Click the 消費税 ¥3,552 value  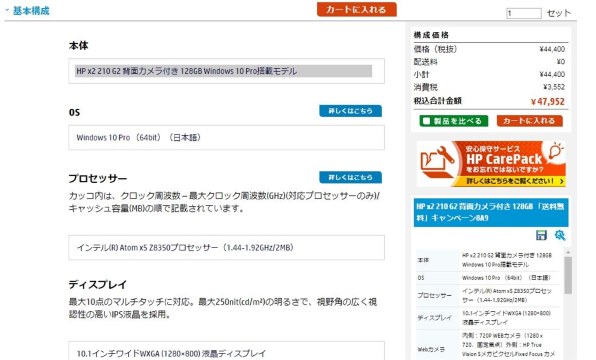pyautogui.click(x=554, y=87)
